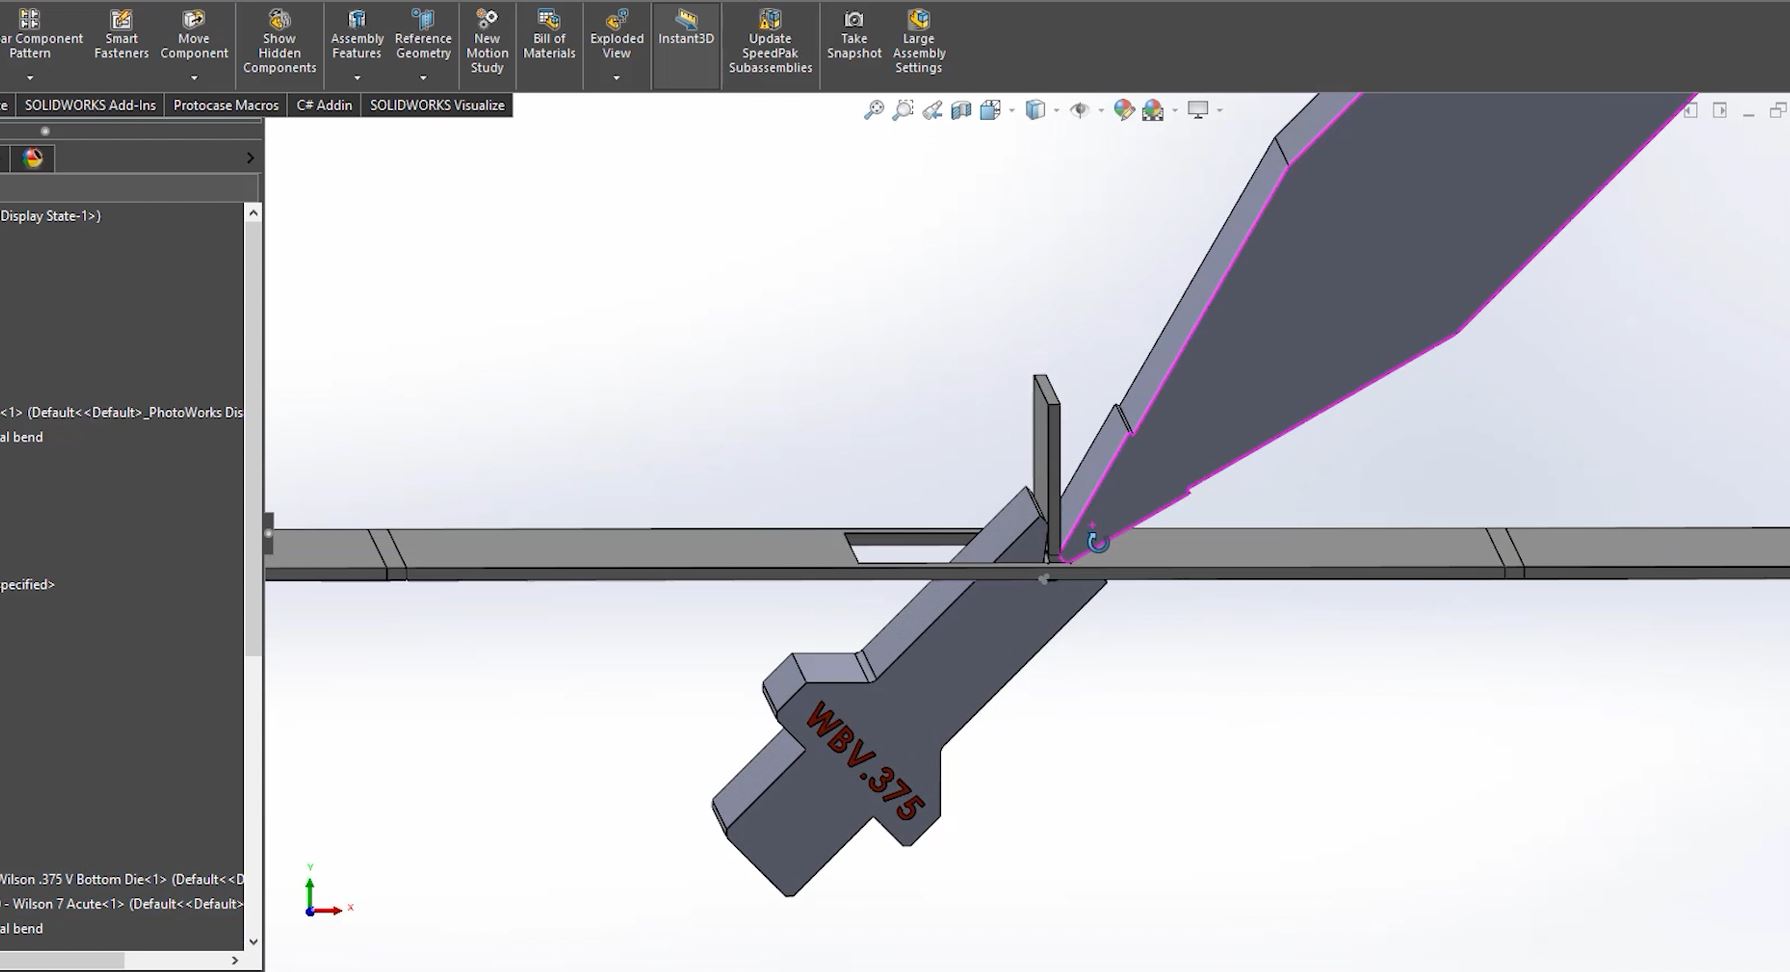
Task: Expand the Exploded View dropdown arrow
Action: tap(616, 78)
